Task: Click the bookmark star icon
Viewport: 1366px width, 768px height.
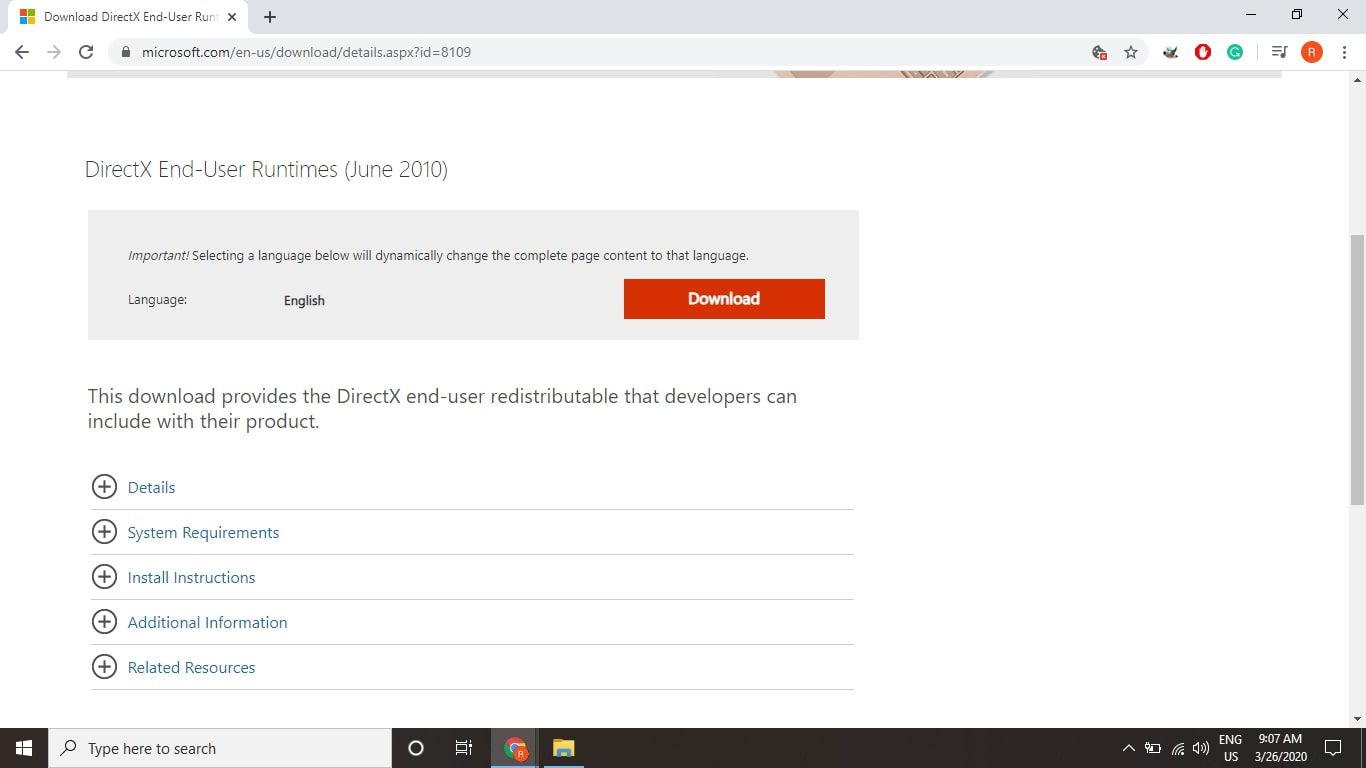Action: pos(1131,52)
